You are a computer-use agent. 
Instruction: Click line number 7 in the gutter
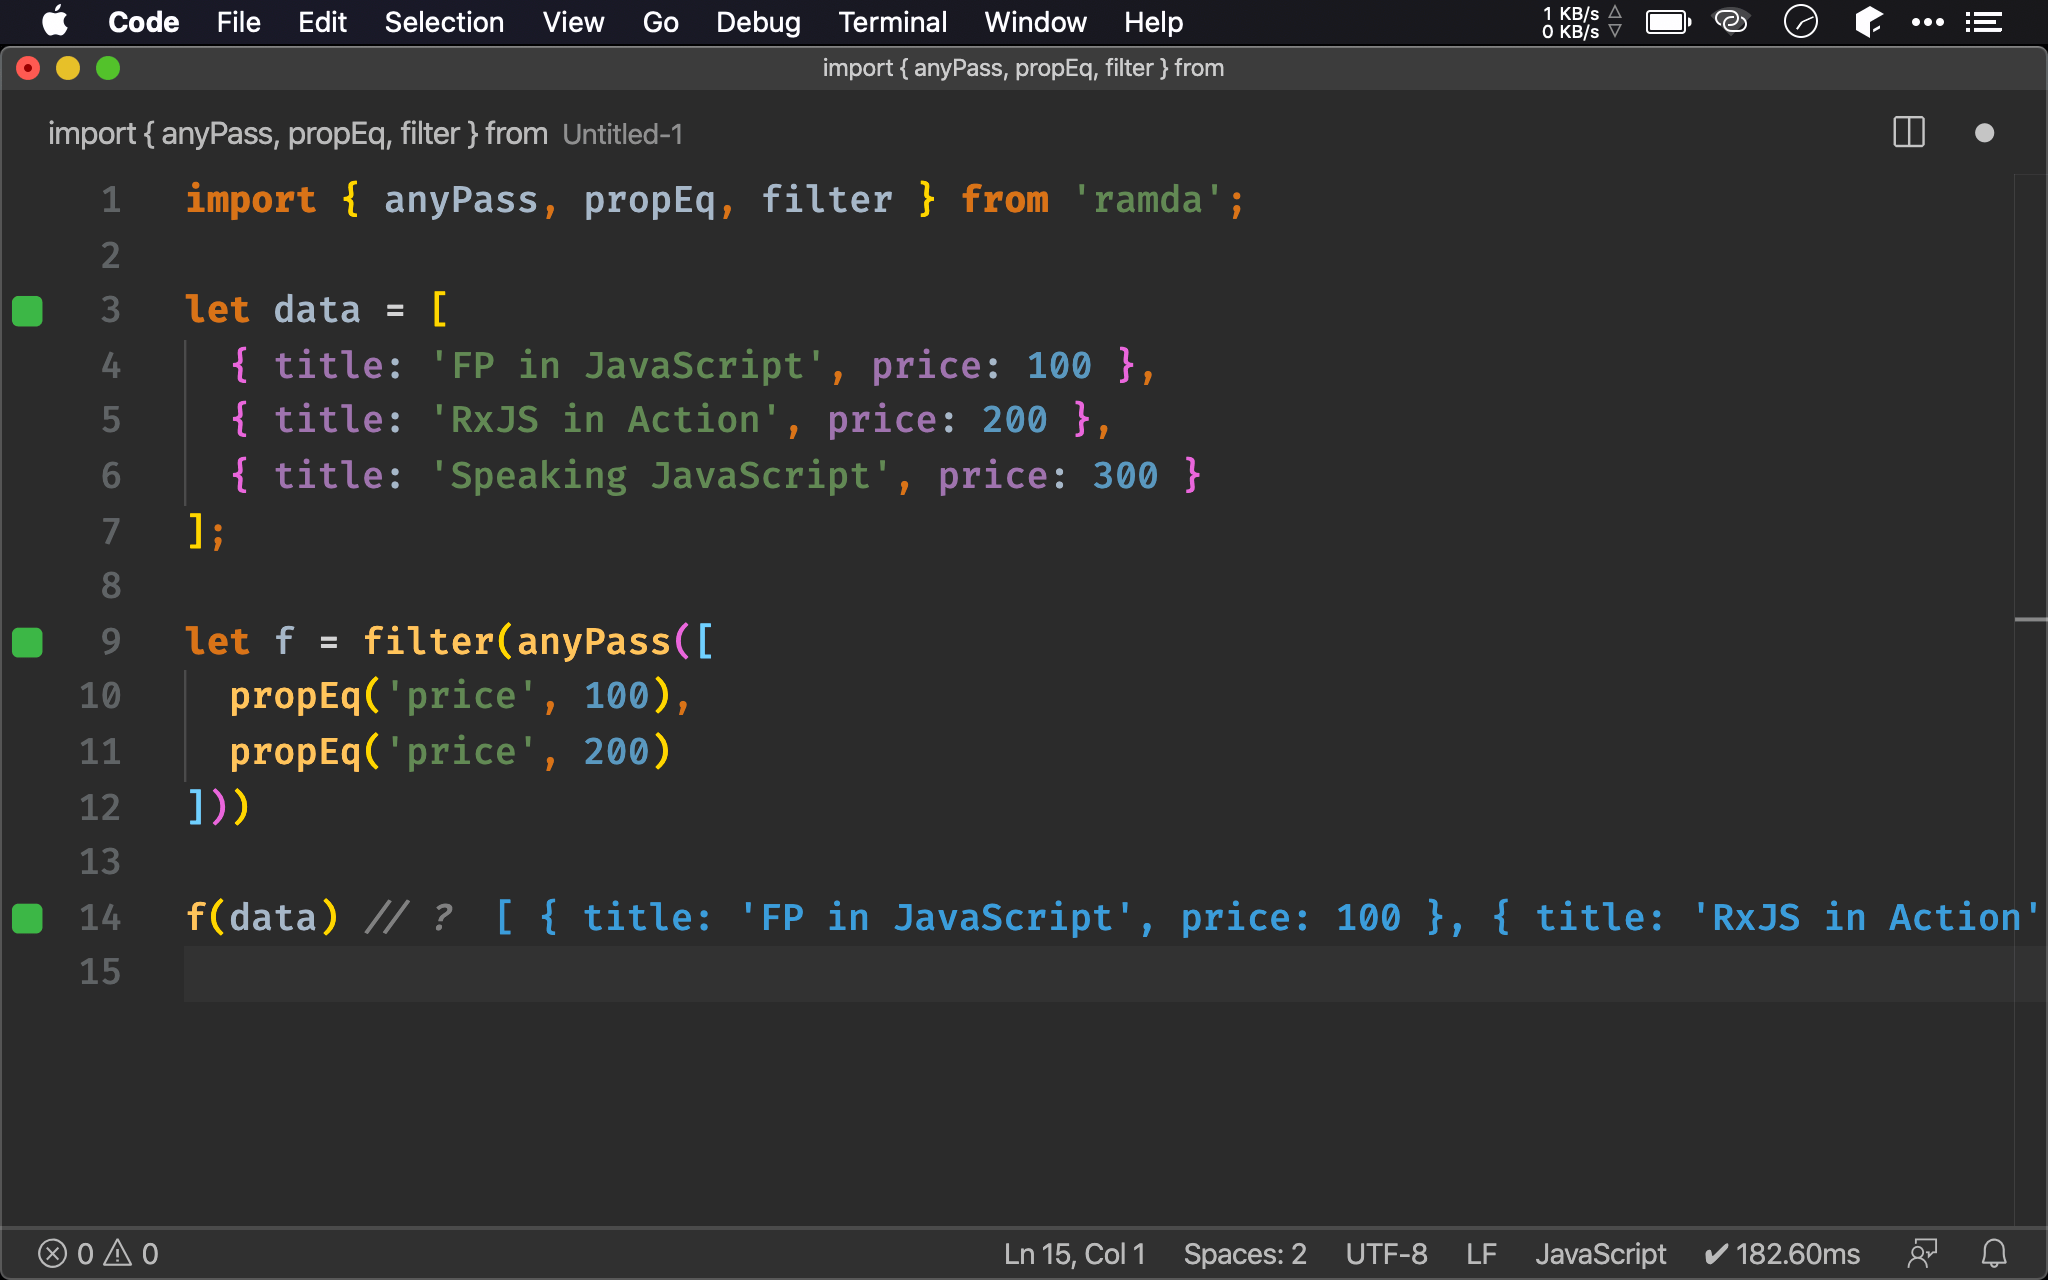pos(110,531)
